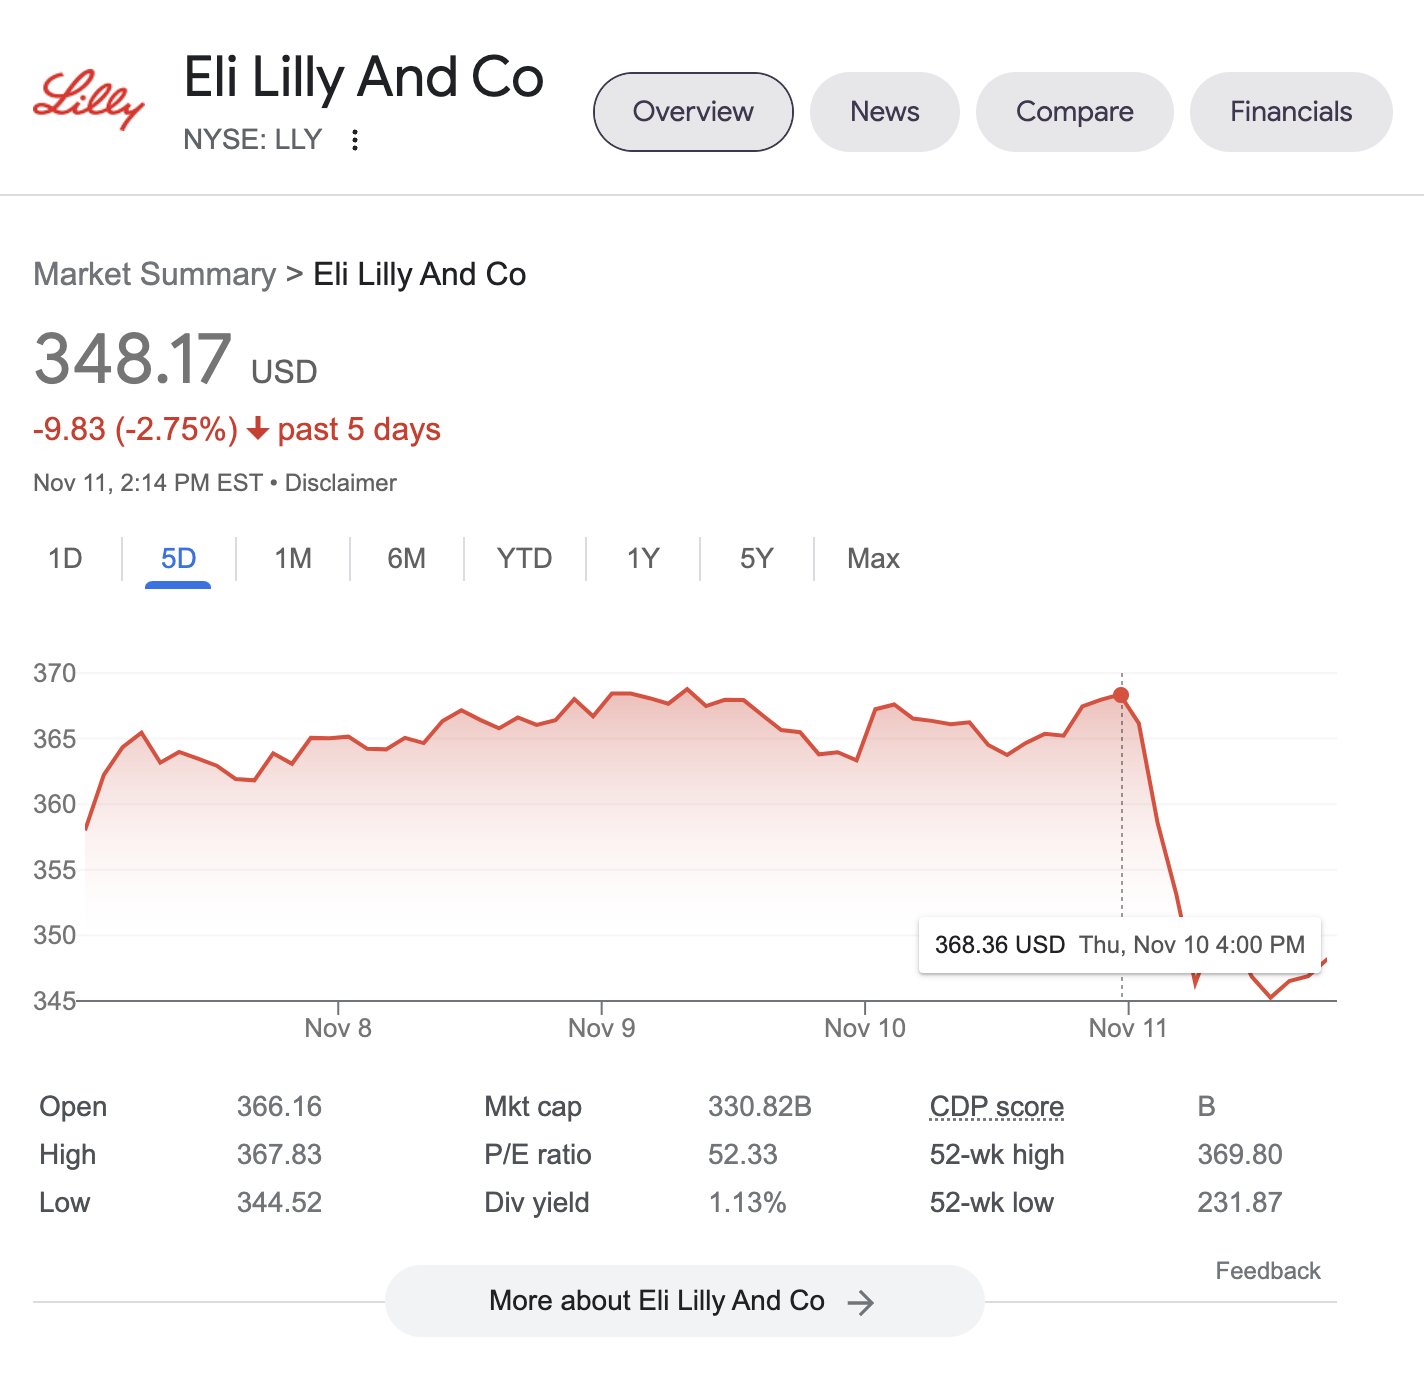Click the Disclaimer link
1424x1376 pixels.
click(x=340, y=483)
